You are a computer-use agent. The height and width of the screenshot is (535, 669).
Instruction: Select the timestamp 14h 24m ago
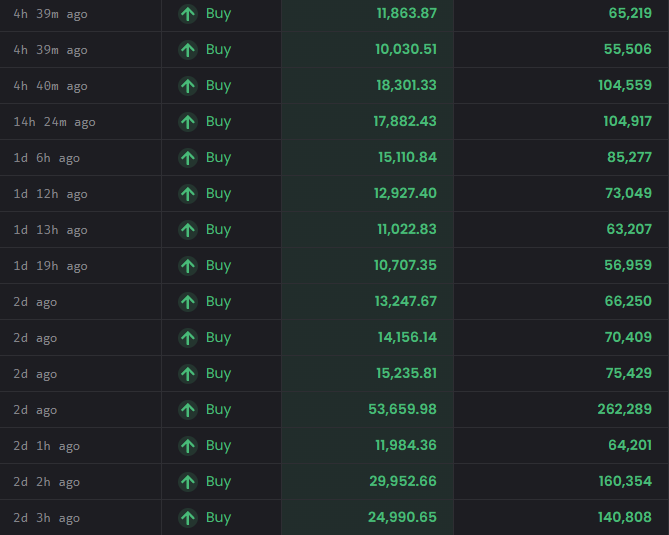point(54,122)
